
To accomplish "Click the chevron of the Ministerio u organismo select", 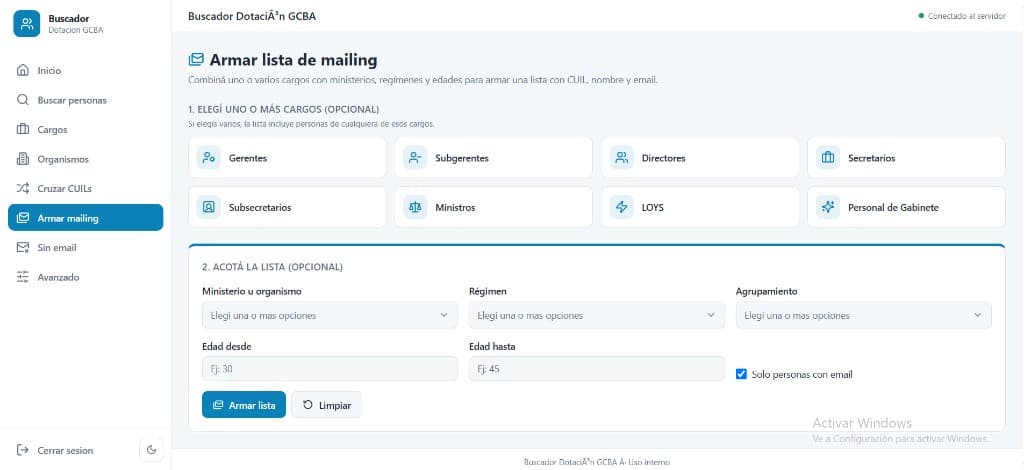I will coord(444,315).
